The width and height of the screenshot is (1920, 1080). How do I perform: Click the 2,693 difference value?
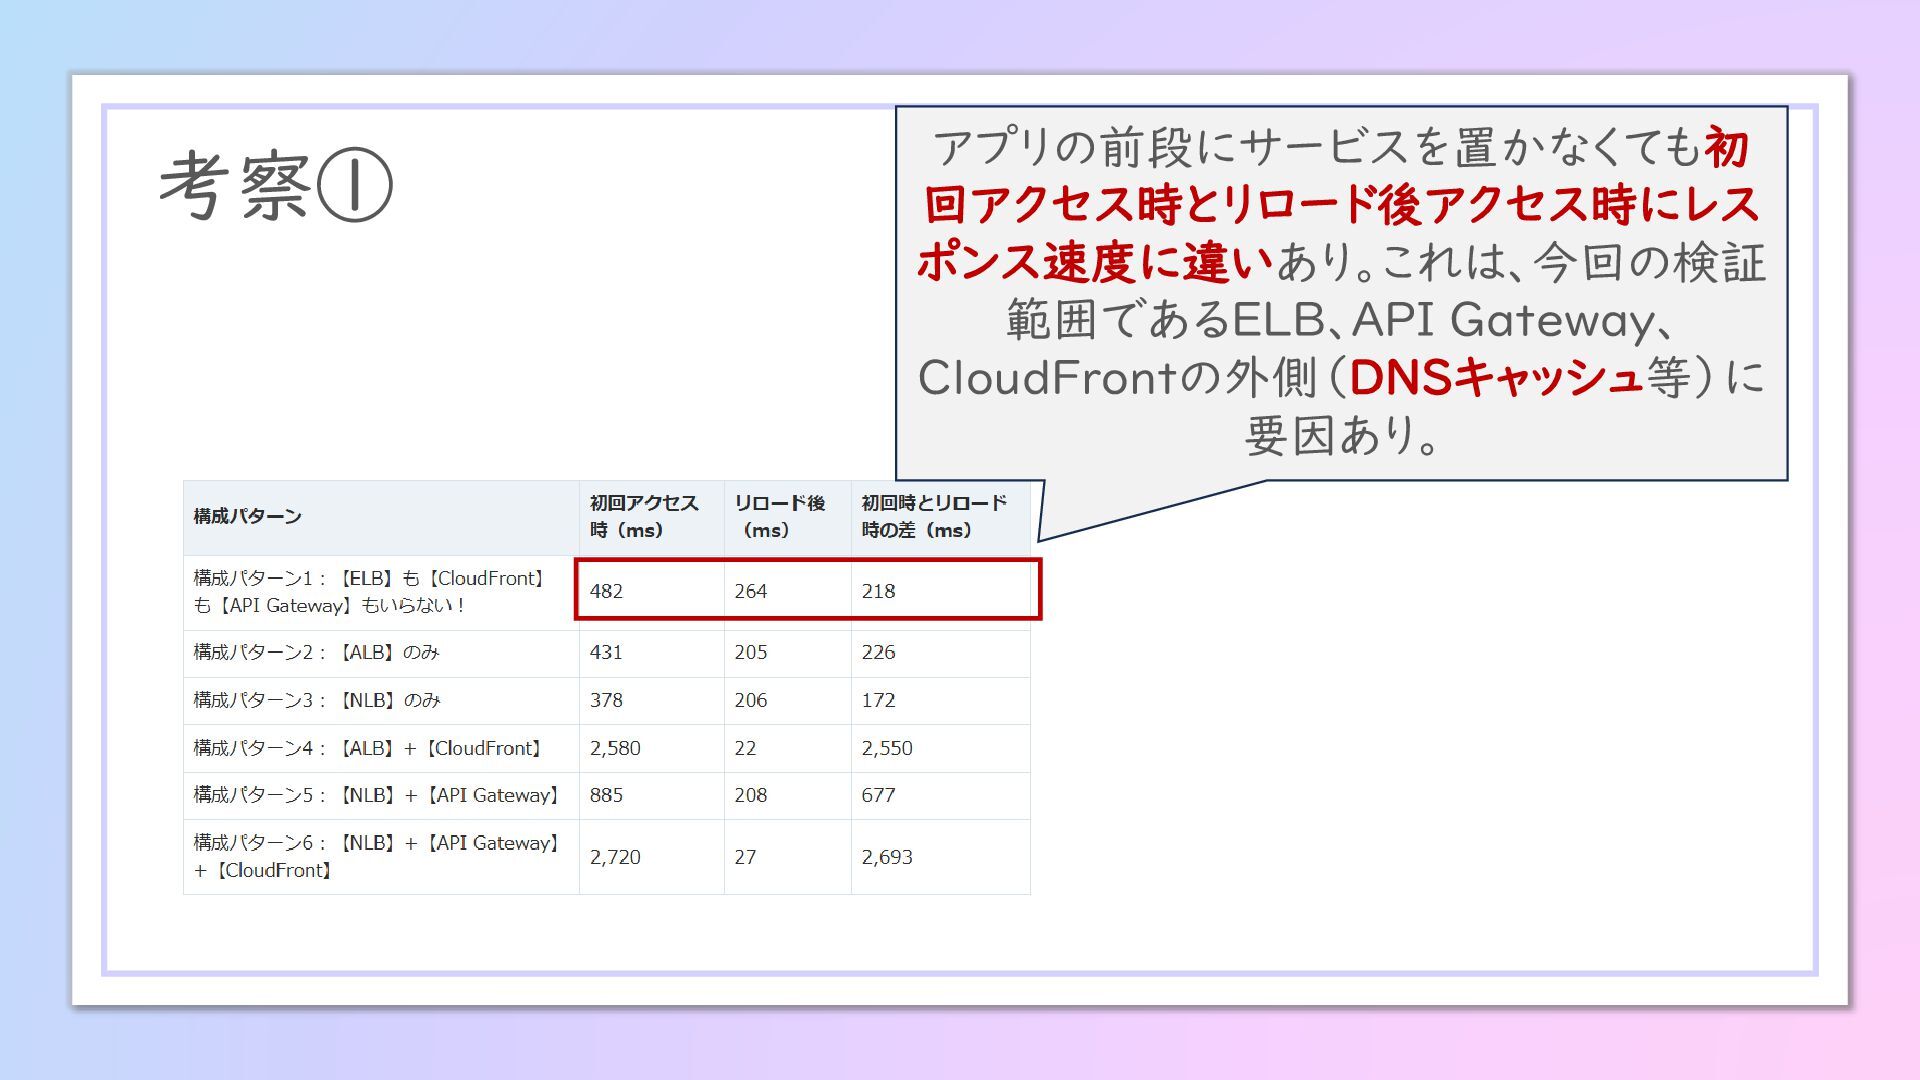(x=886, y=857)
